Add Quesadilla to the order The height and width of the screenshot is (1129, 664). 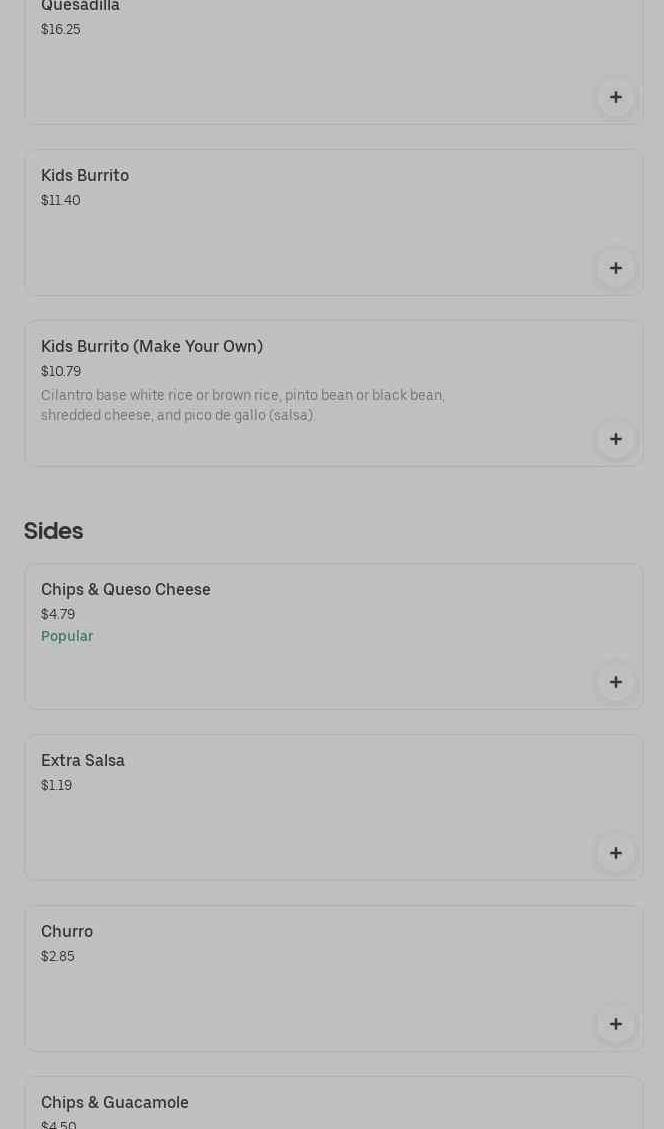pyautogui.click(x=616, y=97)
